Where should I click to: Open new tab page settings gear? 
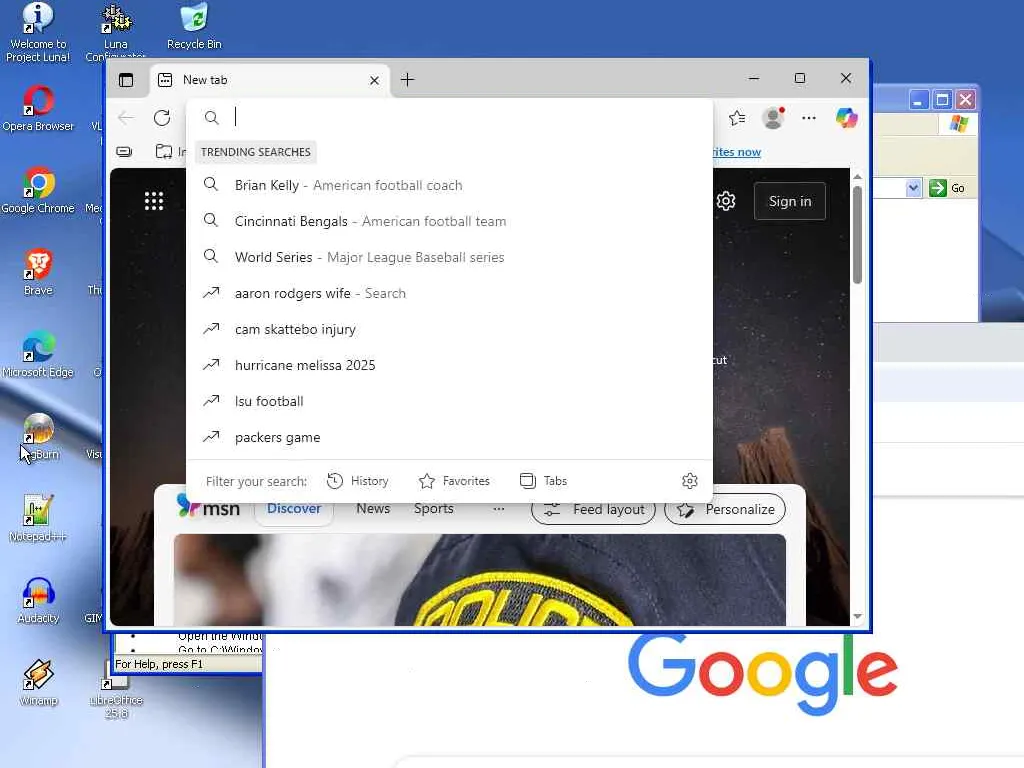[x=726, y=201]
